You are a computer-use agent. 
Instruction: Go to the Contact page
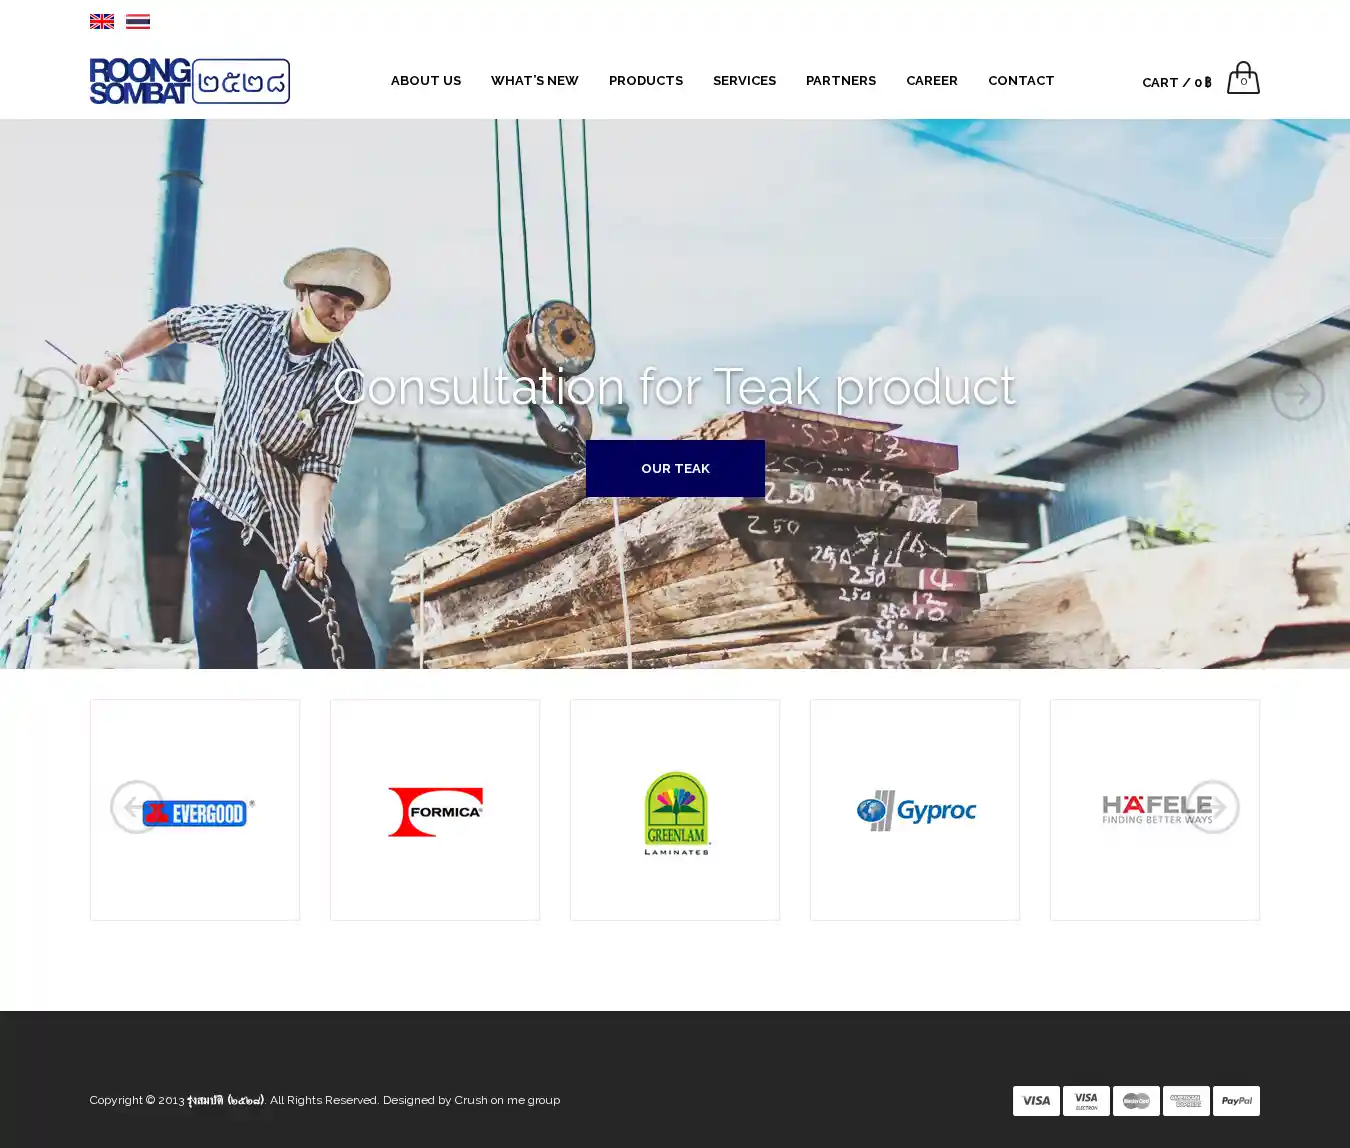click(x=1020, y=81)
